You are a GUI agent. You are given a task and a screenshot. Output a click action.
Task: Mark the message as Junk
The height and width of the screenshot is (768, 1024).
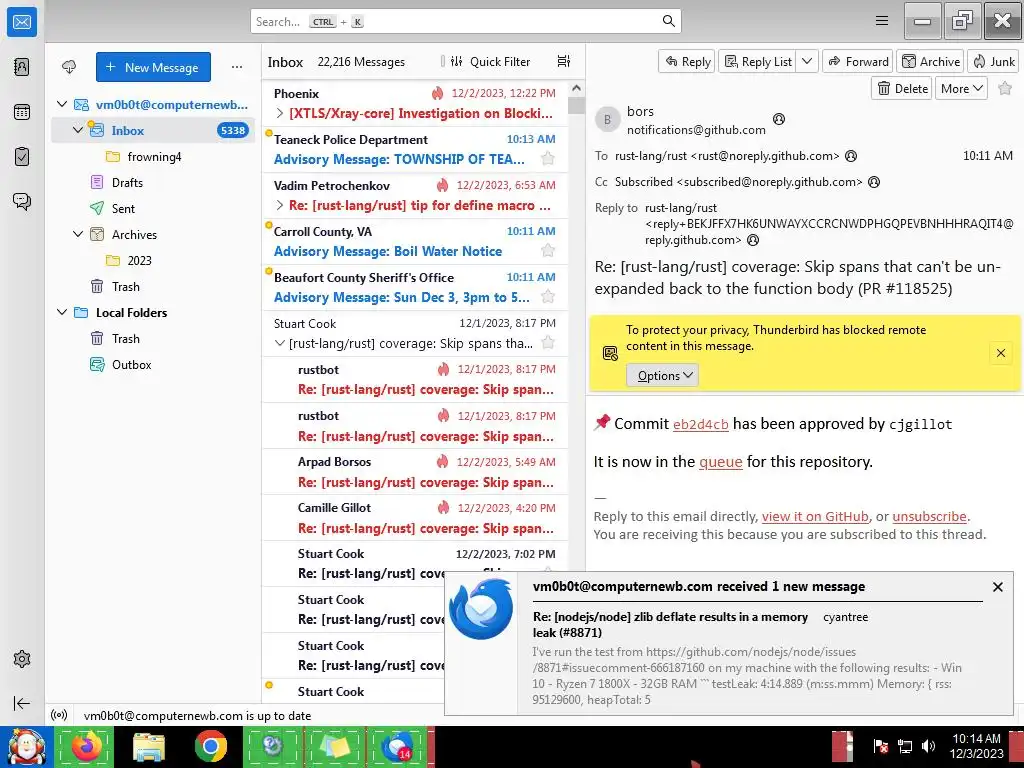pos(993,61)
